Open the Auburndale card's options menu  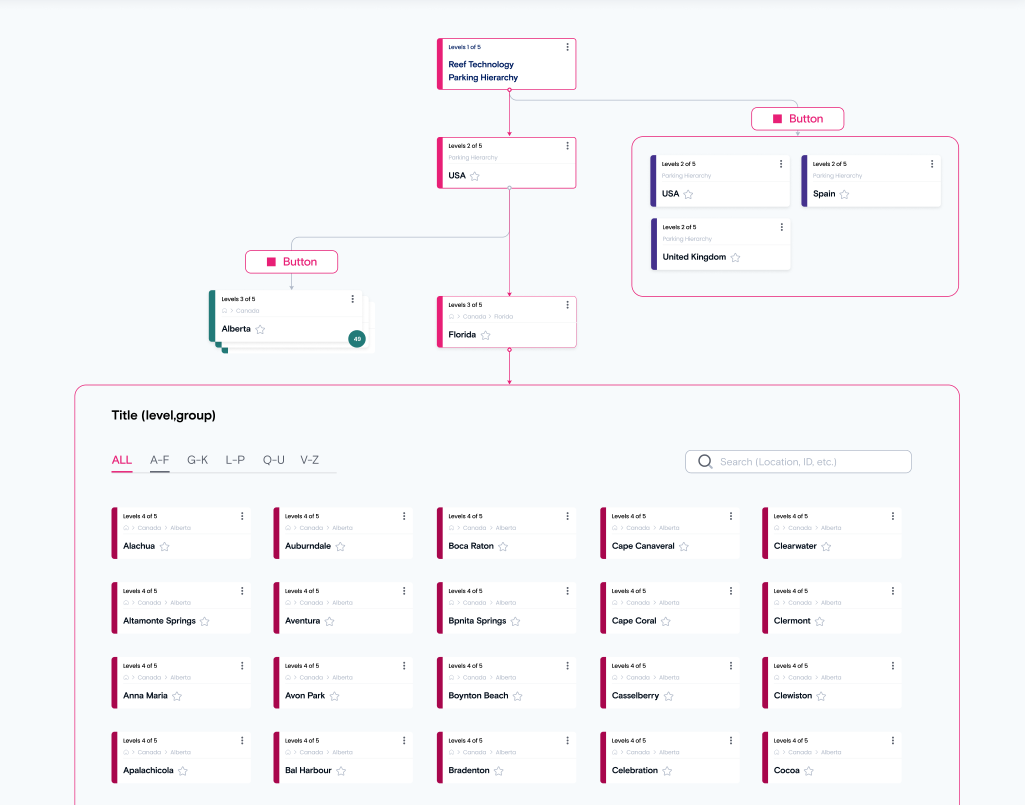pyautogui.click(x=405, y=516)
